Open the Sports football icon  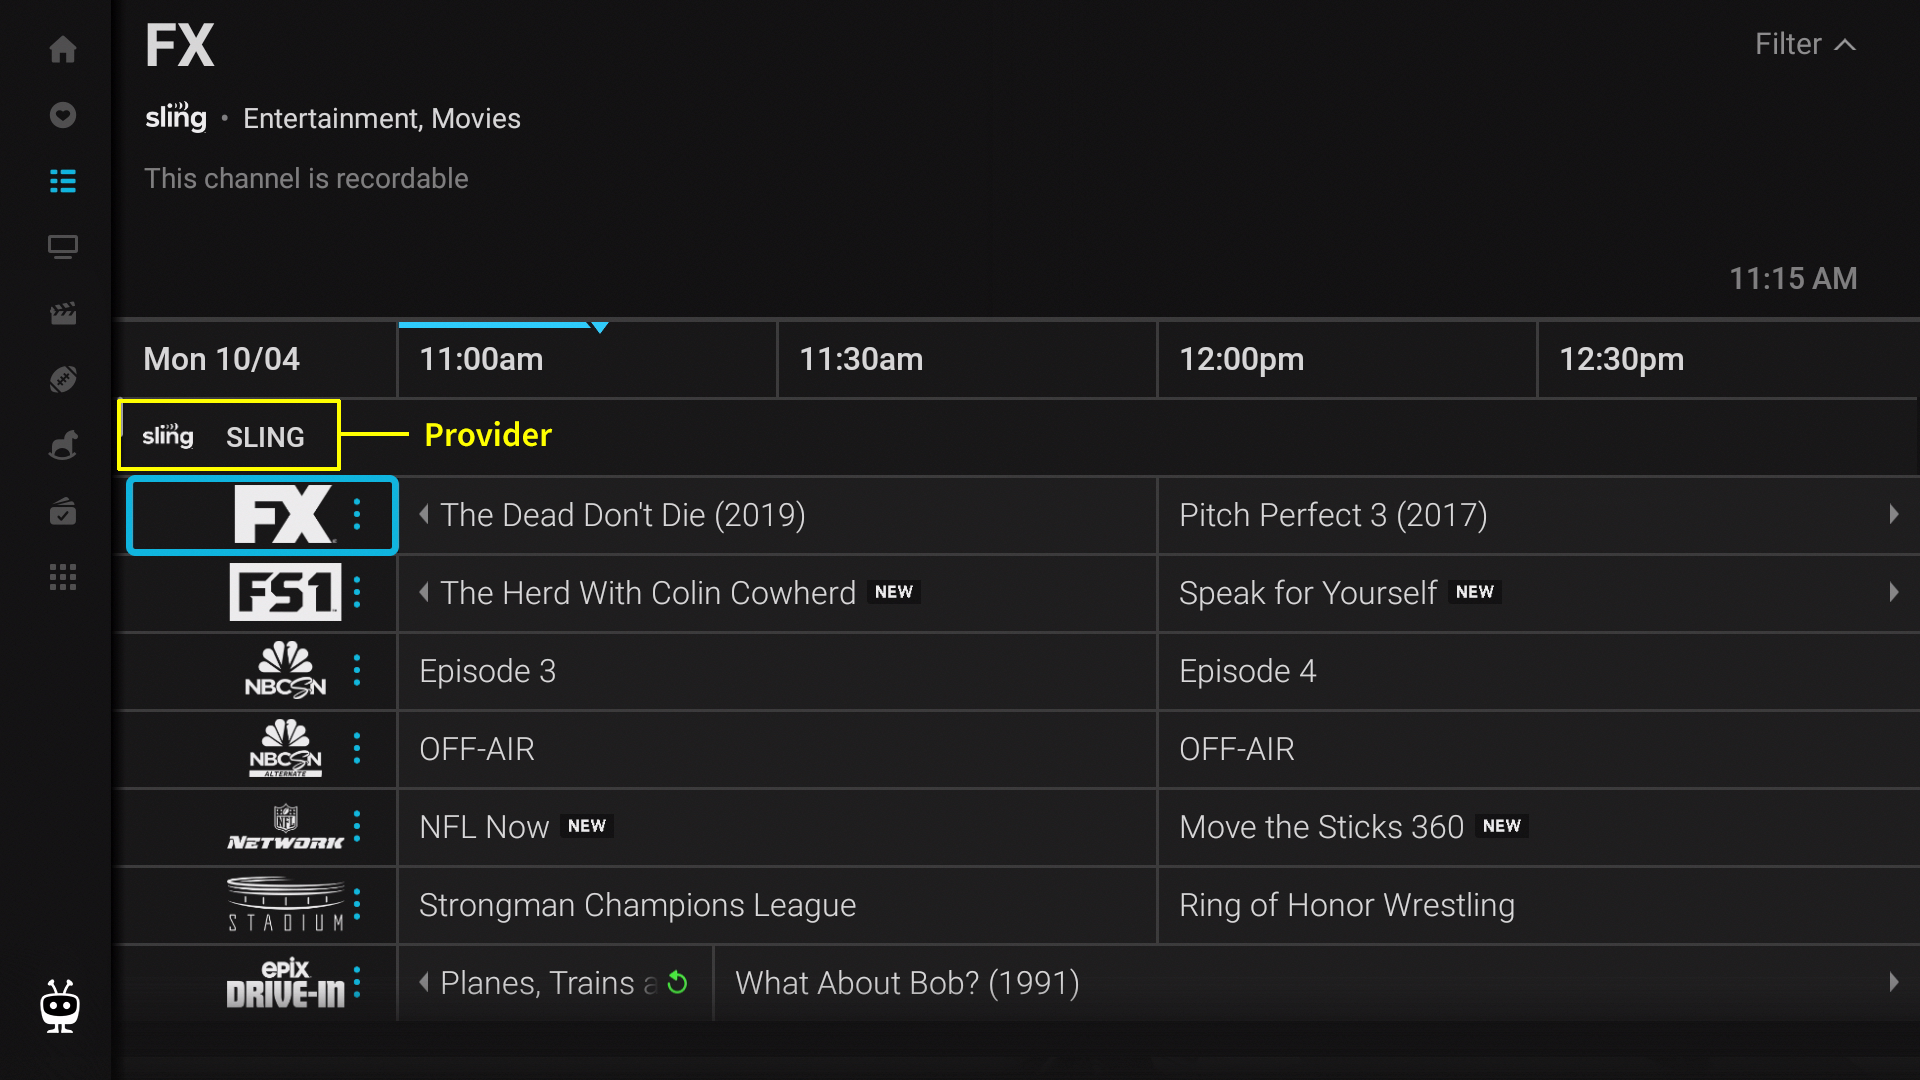point(63,379)
